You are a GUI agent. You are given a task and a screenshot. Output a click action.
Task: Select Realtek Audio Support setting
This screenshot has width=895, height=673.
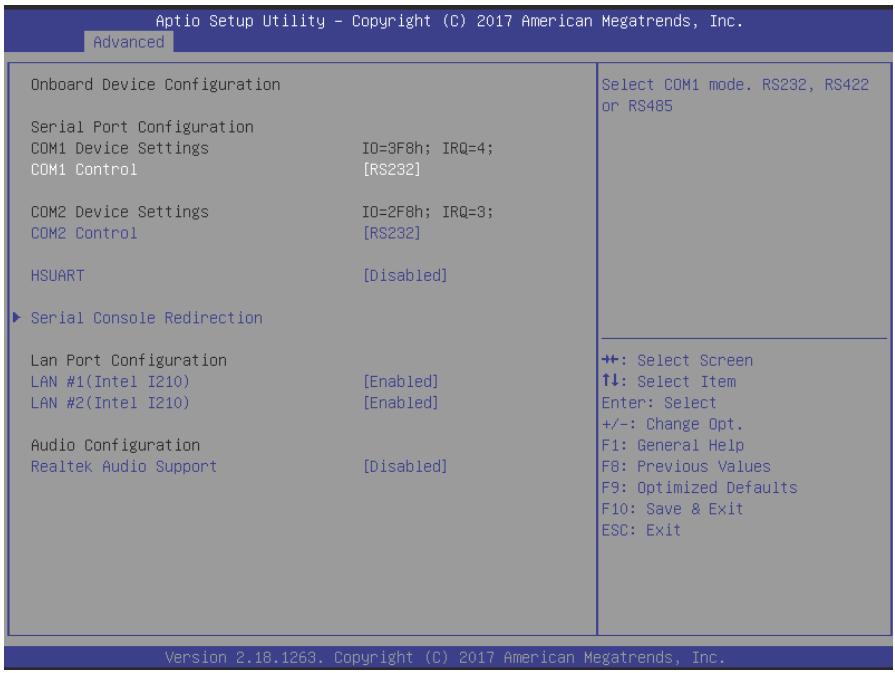[x=124, y=466]
